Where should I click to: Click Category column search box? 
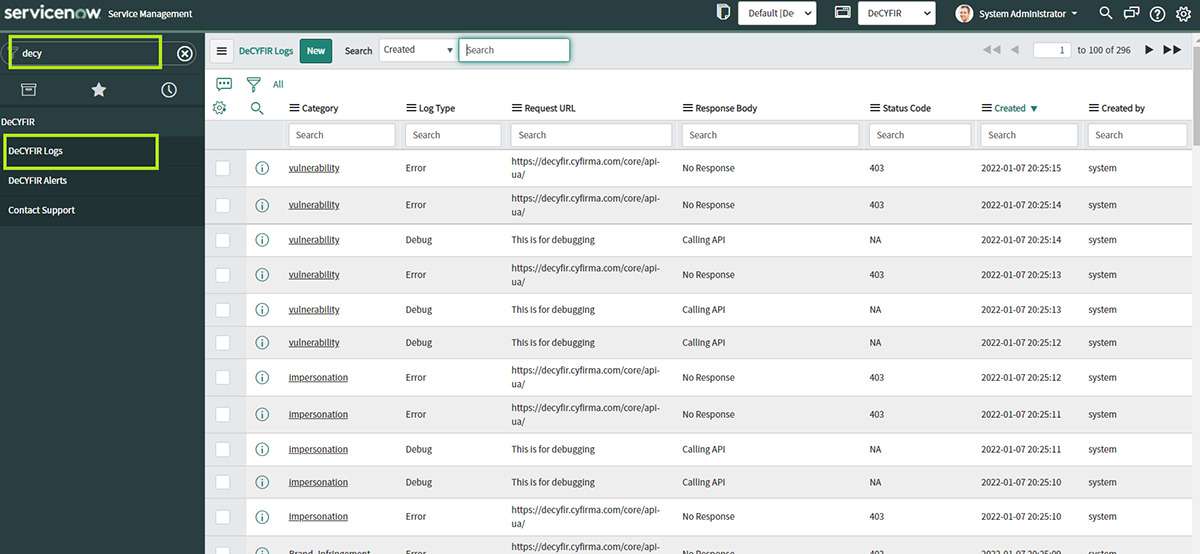coord(342,135)
